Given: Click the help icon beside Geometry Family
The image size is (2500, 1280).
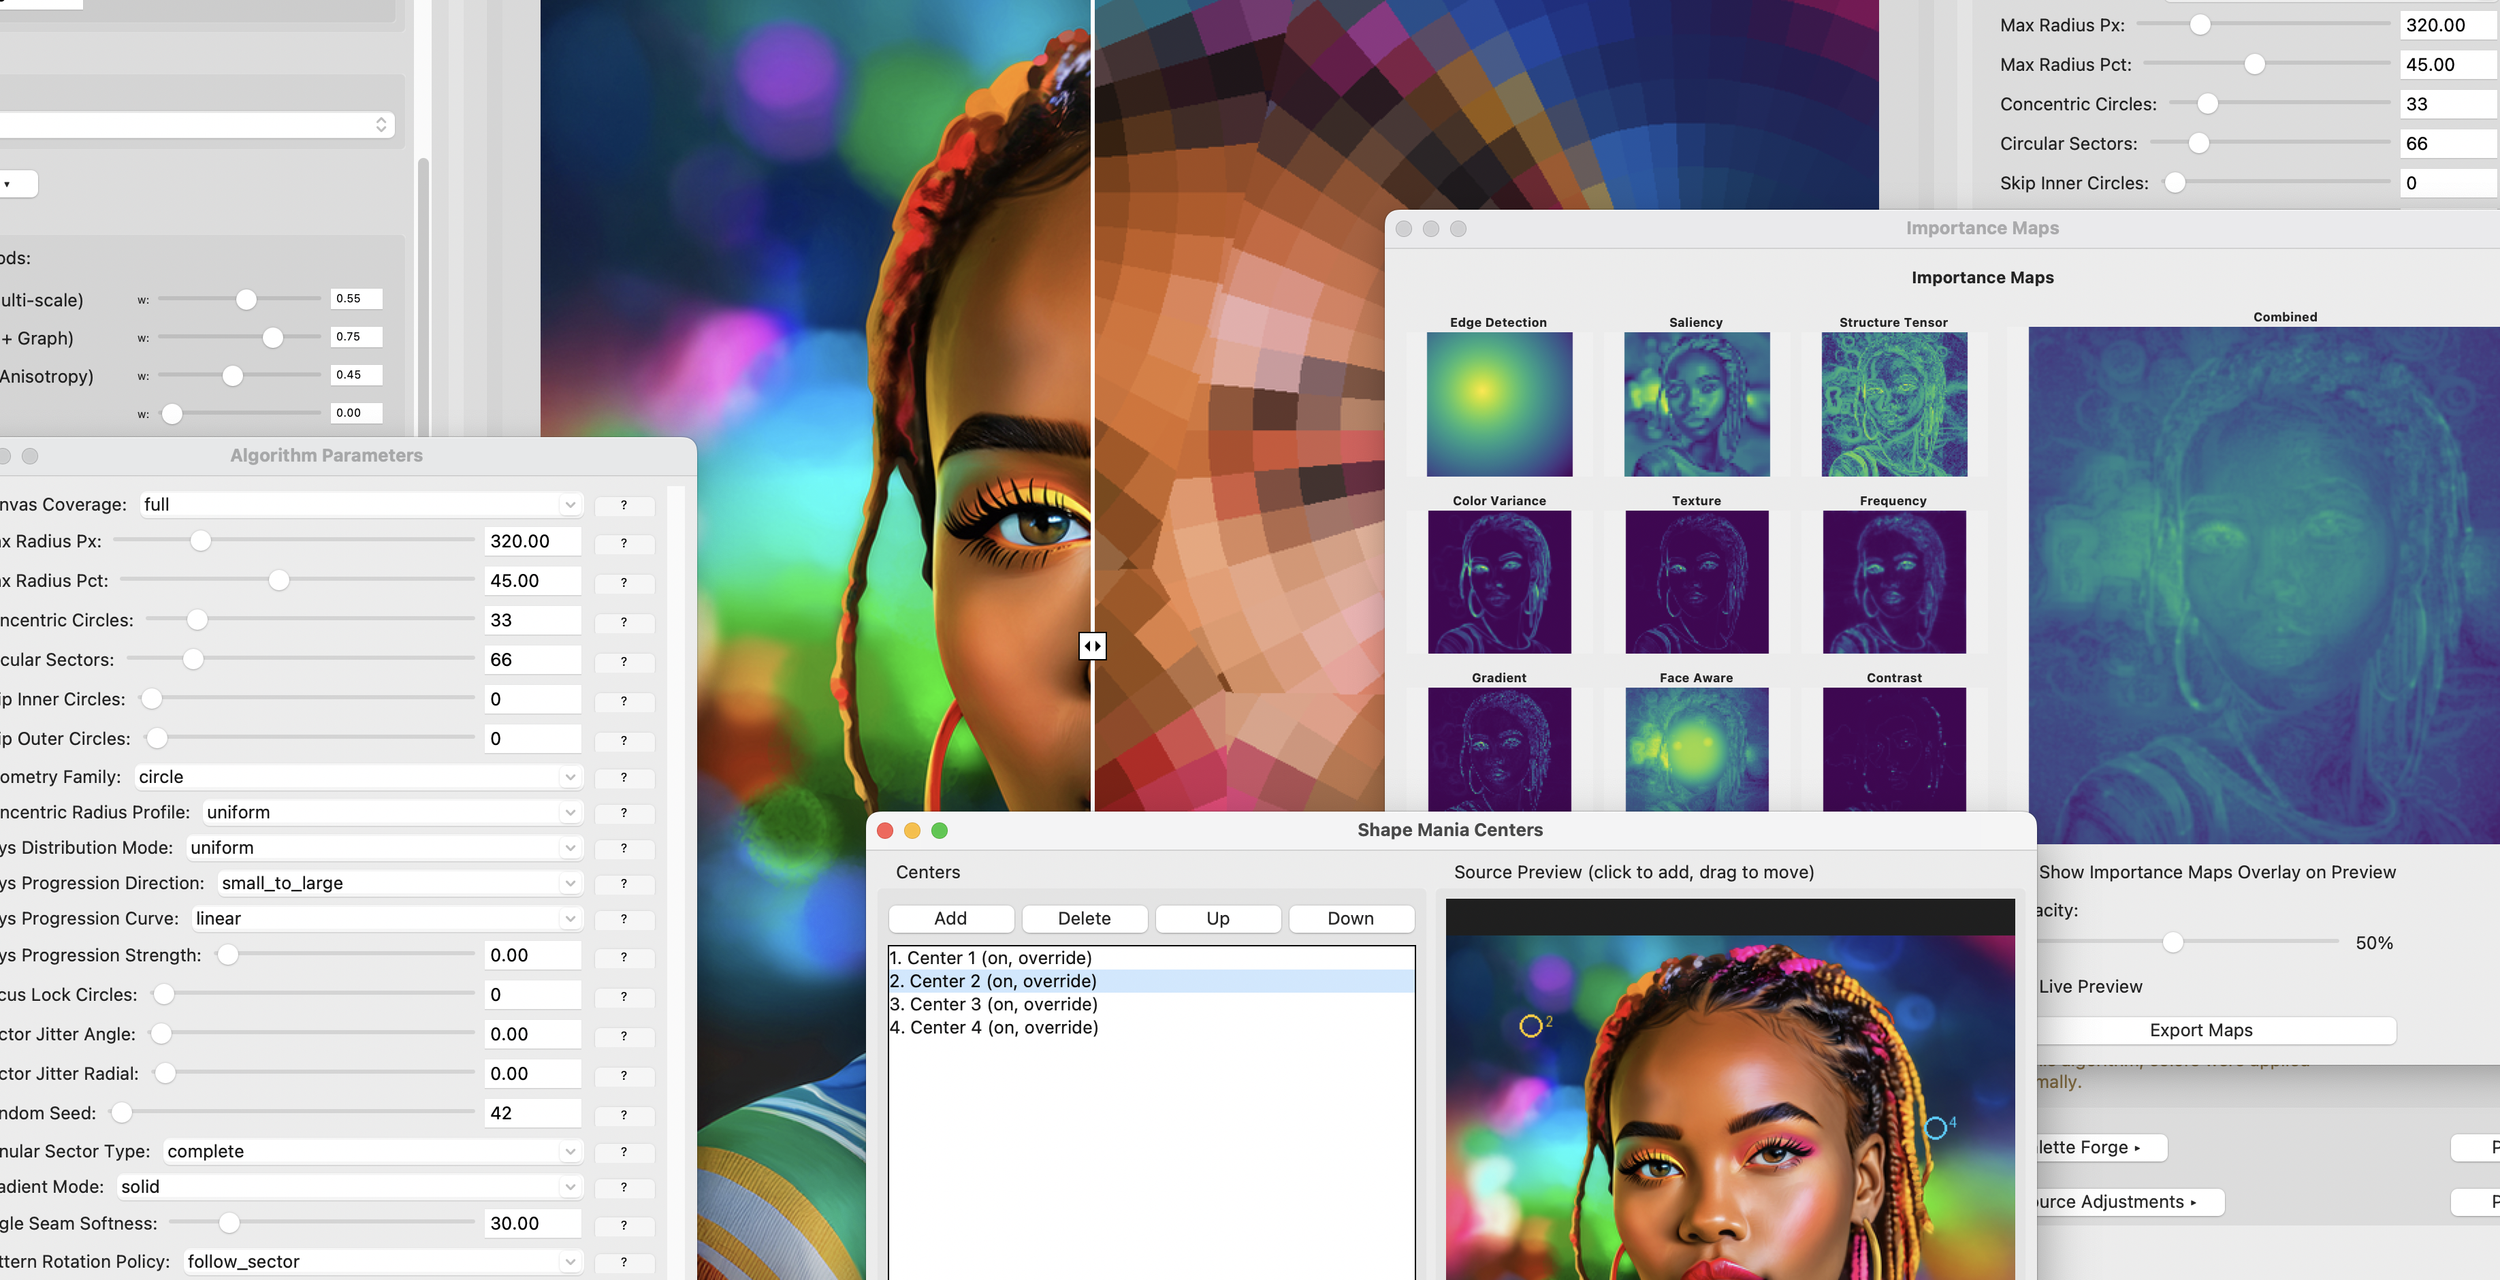Looking at the screenshot, I should tap(624, 777).
